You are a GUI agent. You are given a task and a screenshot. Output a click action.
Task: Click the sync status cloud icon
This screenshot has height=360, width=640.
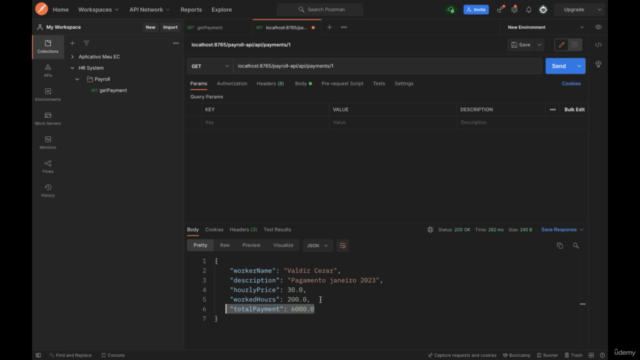[x=451, y=9]
